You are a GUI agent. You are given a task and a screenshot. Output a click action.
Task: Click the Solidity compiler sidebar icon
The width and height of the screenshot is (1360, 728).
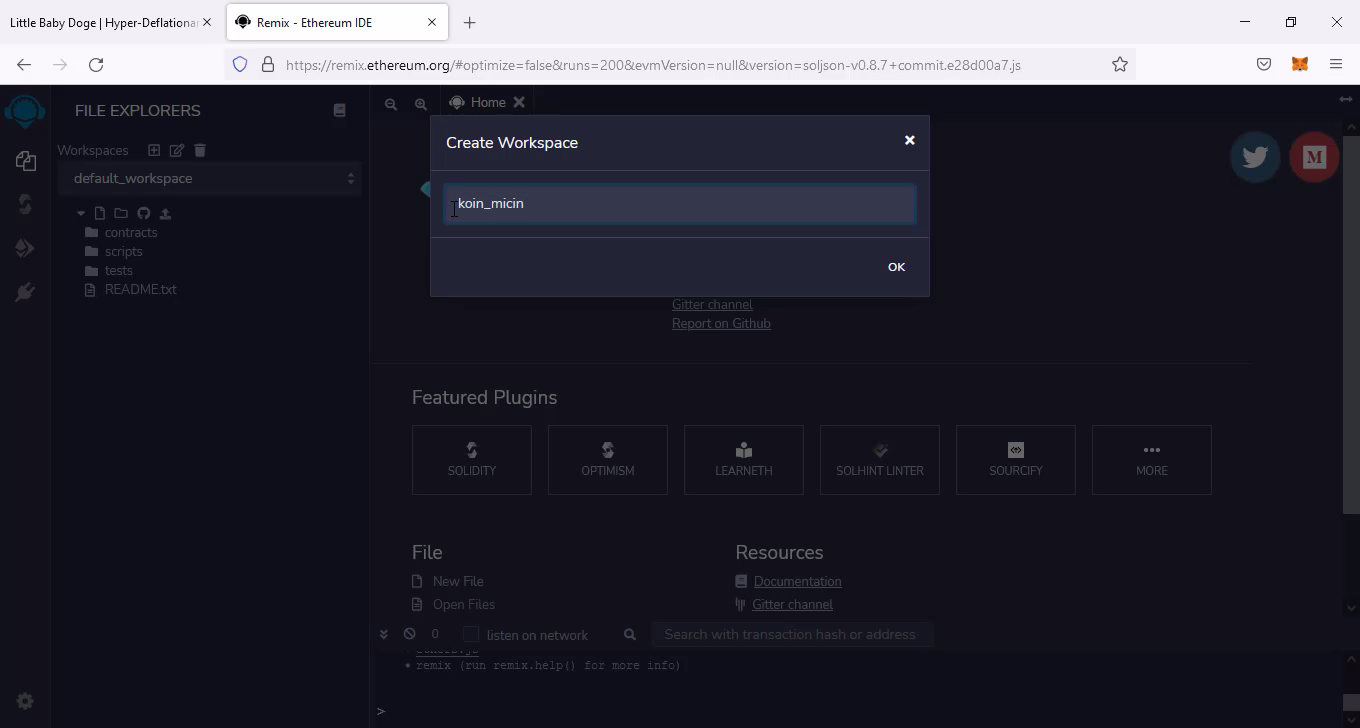tap(25, 204)
